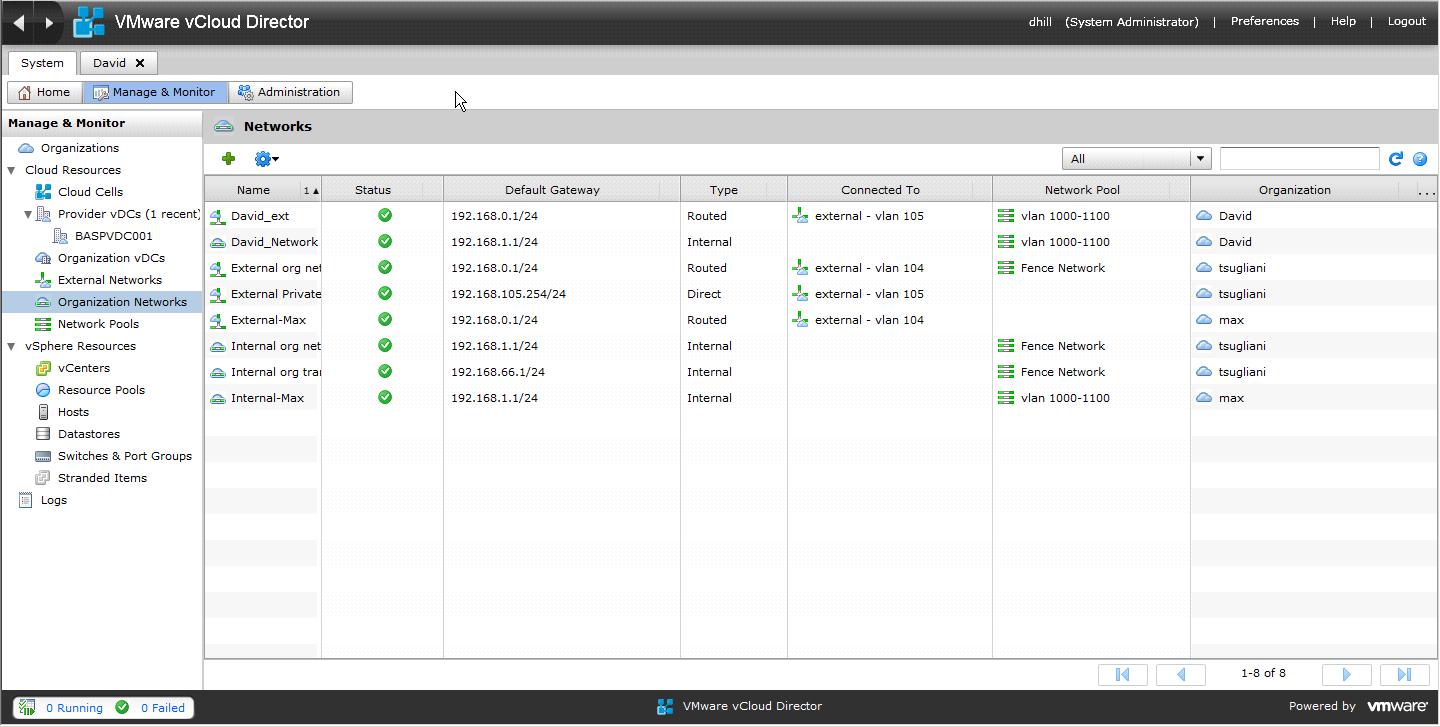1440x727 pixels.
Task: Click the External Private network name
Action: (276, 294)
